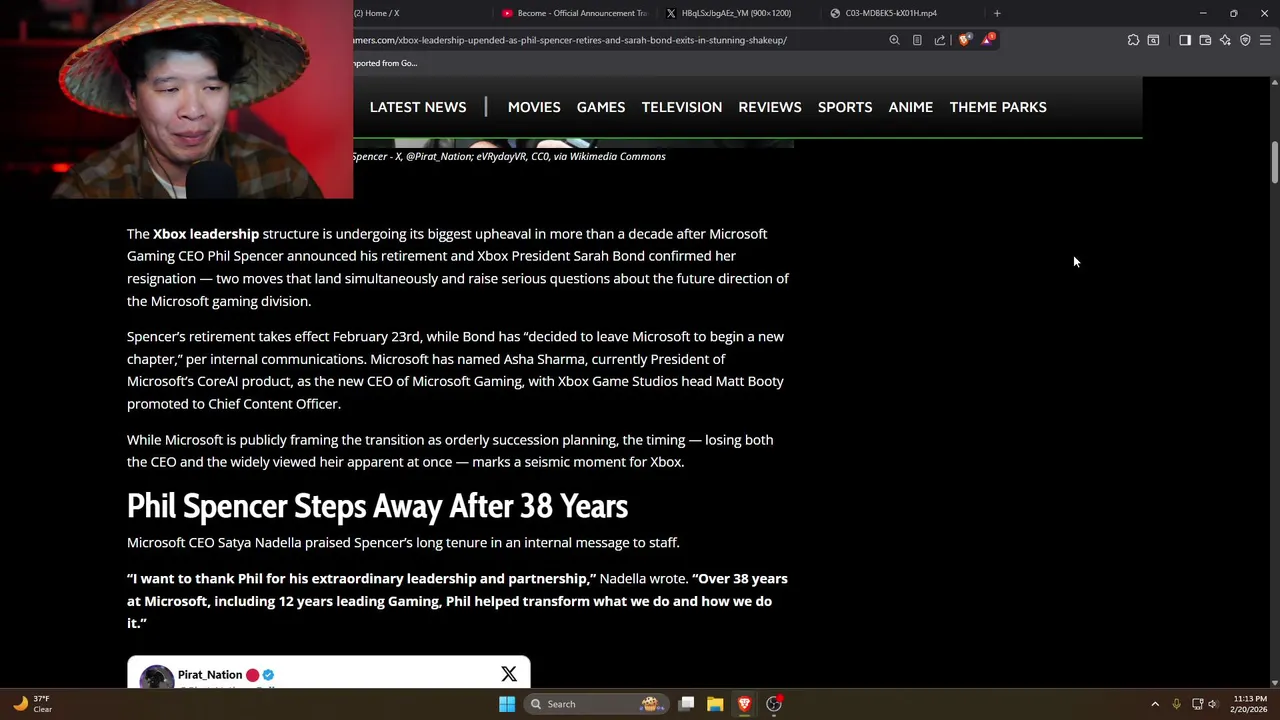Image resolution: width=1280 pixels, height=720 pixels.
Task: Open Brave VPN shield icon
Action: [1245, 40]
